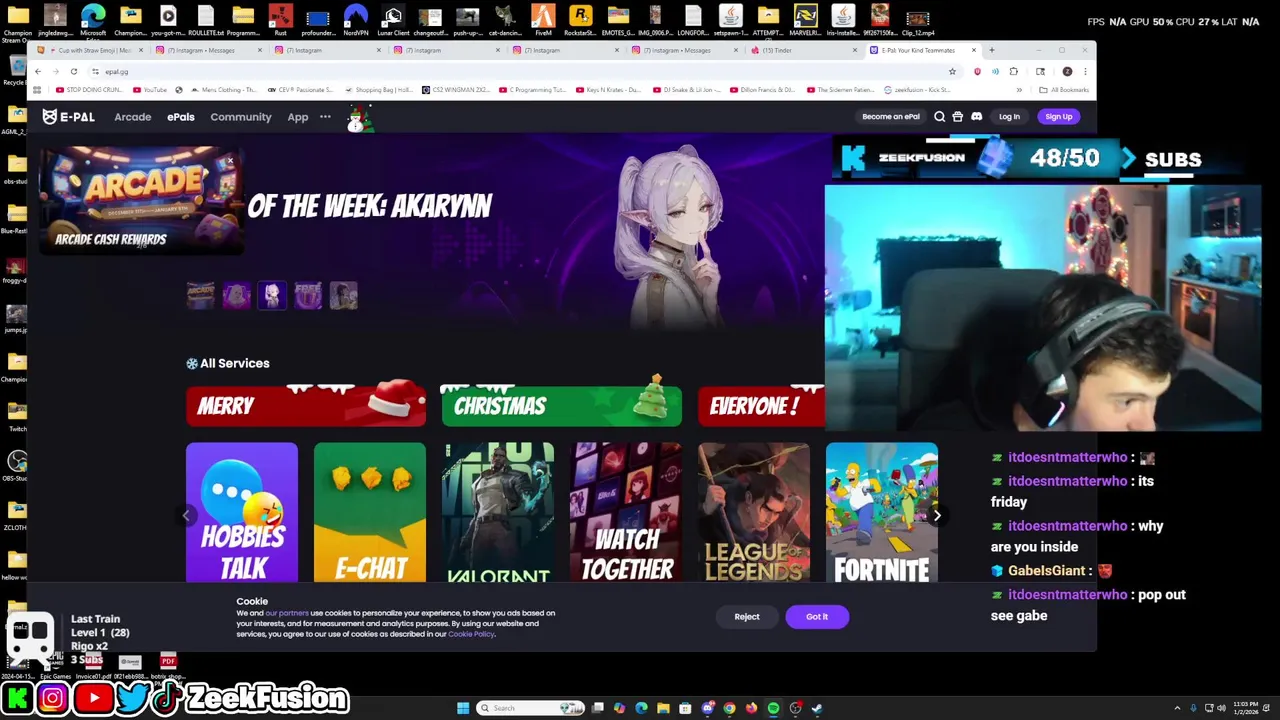Open the new tab plus button
This screenshot has width=1280, height=720.
pyautogui.click(x=991, y=50)
